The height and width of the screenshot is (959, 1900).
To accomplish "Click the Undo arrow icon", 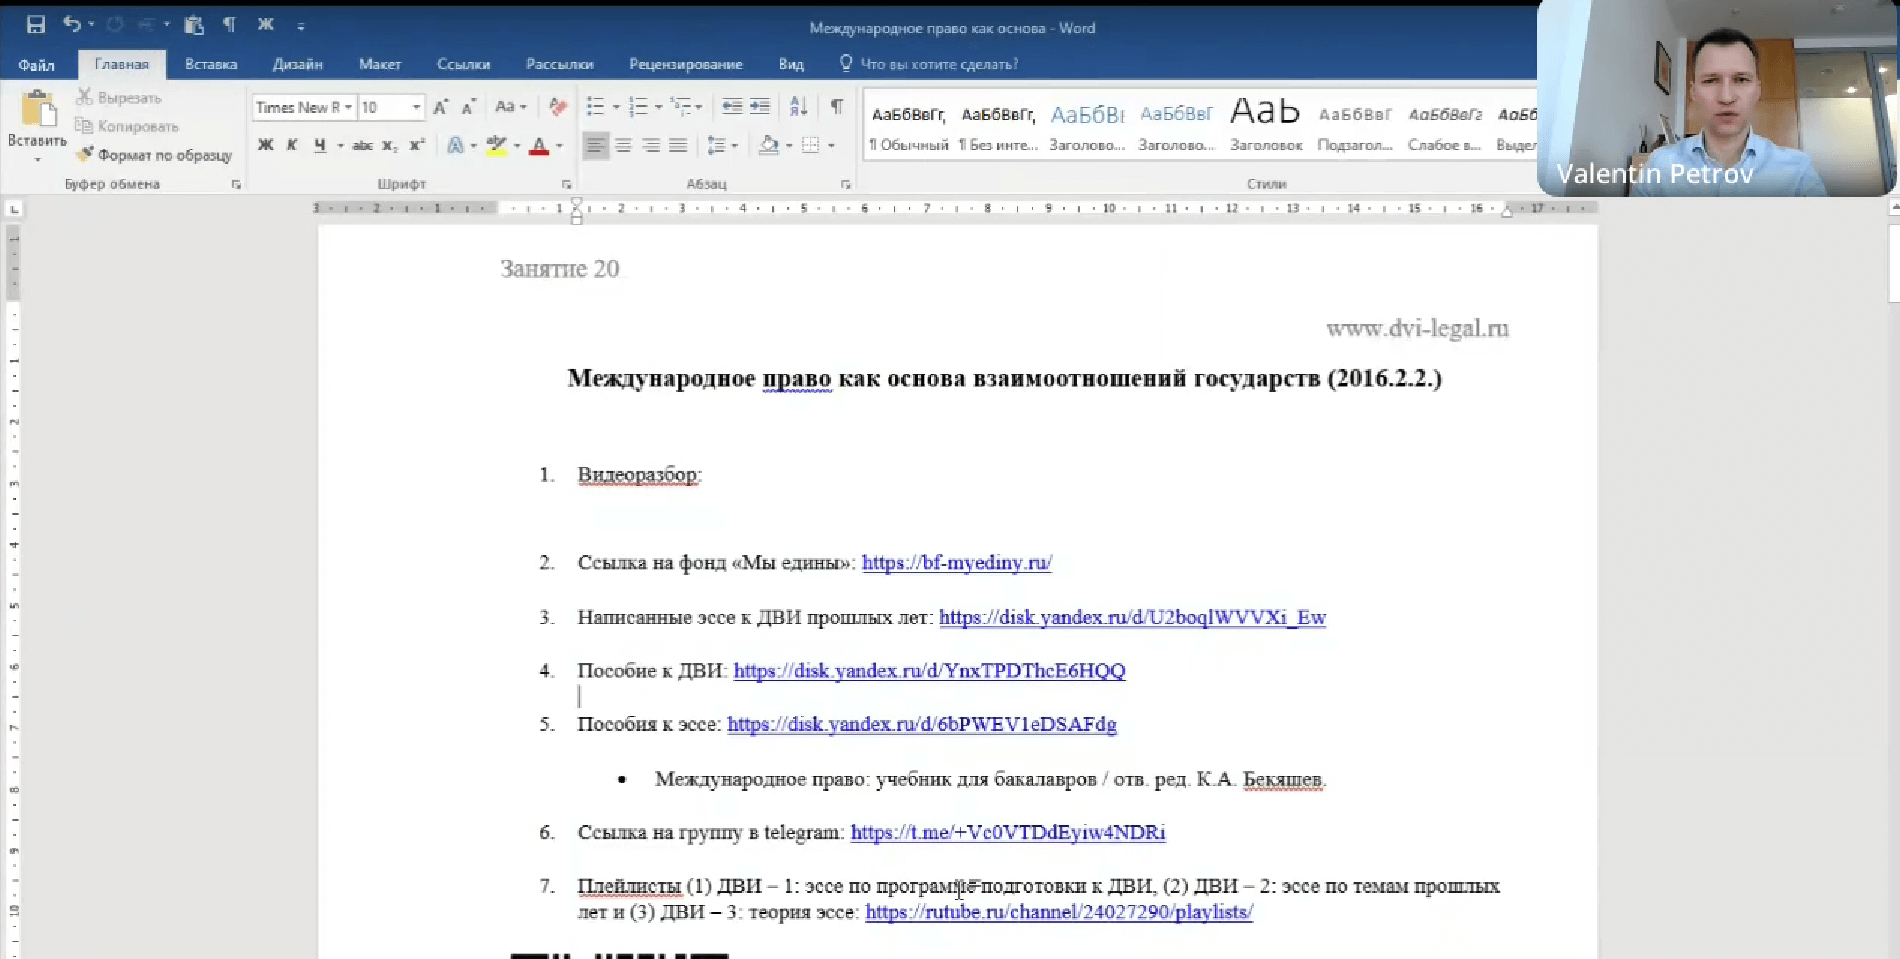I will point(72,25).
